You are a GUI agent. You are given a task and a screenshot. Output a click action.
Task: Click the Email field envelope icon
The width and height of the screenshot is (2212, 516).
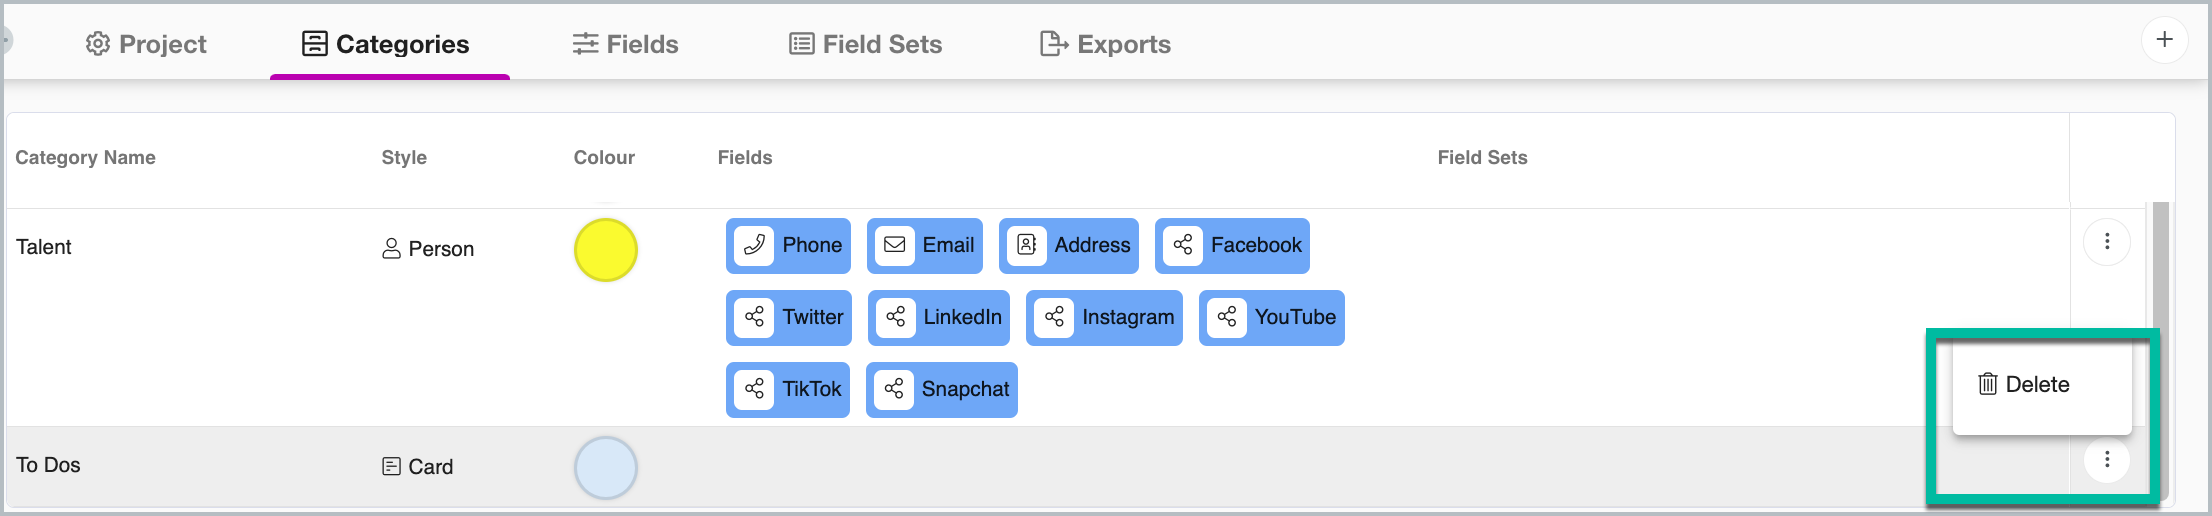(x=895, y=245)
